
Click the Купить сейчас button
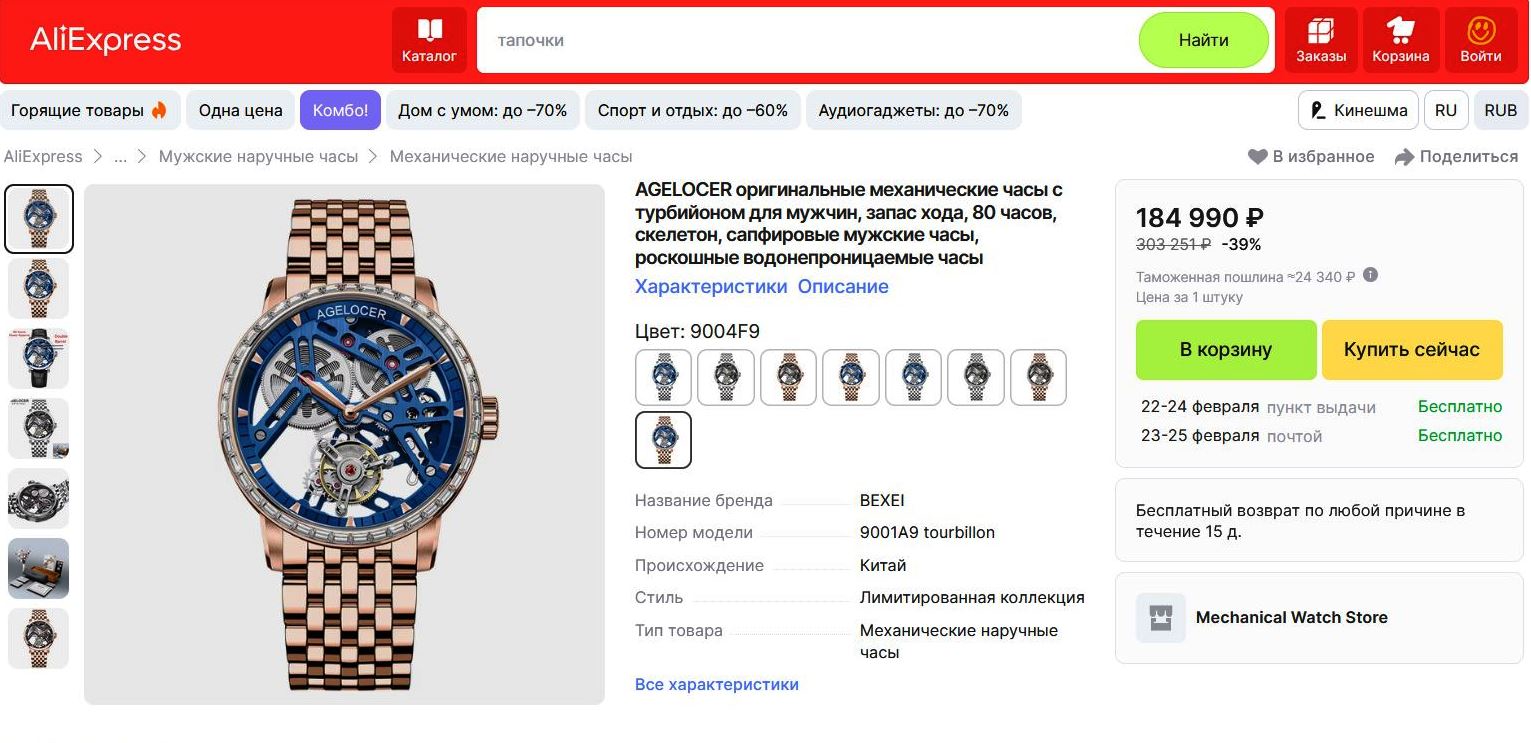click(x=1412, y=350)
